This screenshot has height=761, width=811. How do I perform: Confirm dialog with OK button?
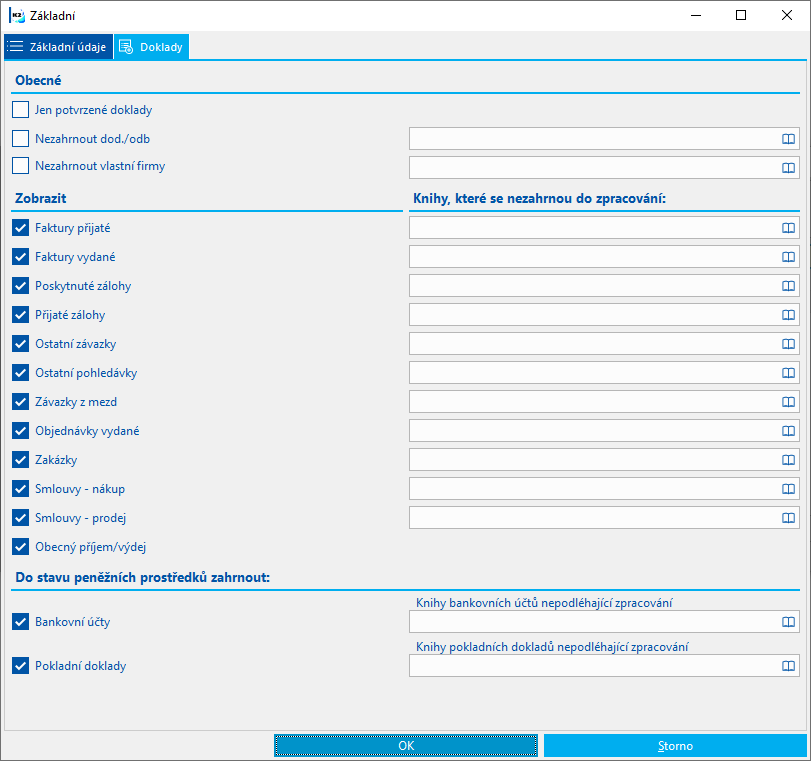(x=406, y=745)
